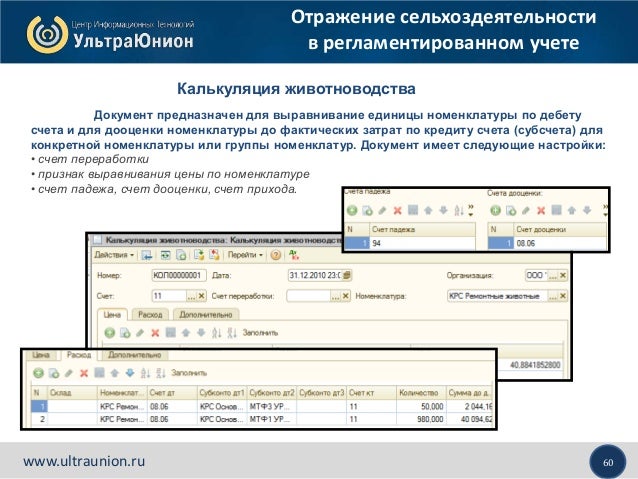
Task: Open calendar picker next to the Дата field
Action: point(347,276)
